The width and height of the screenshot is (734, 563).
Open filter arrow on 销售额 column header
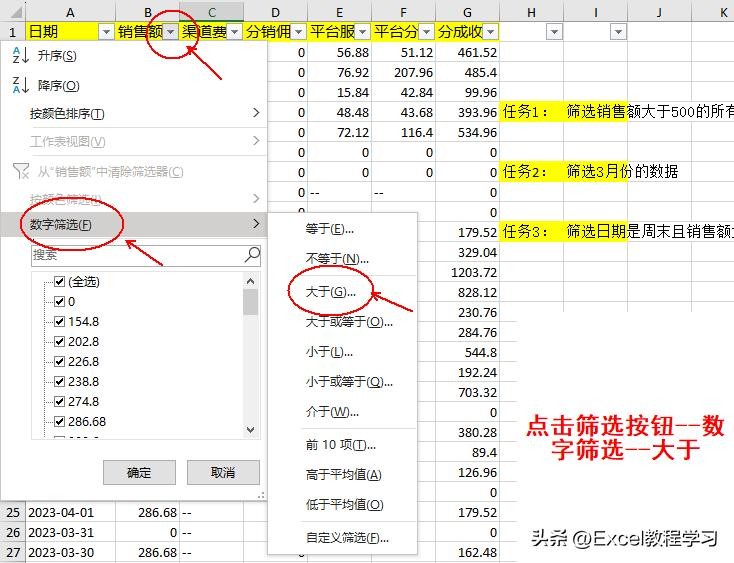171,32
